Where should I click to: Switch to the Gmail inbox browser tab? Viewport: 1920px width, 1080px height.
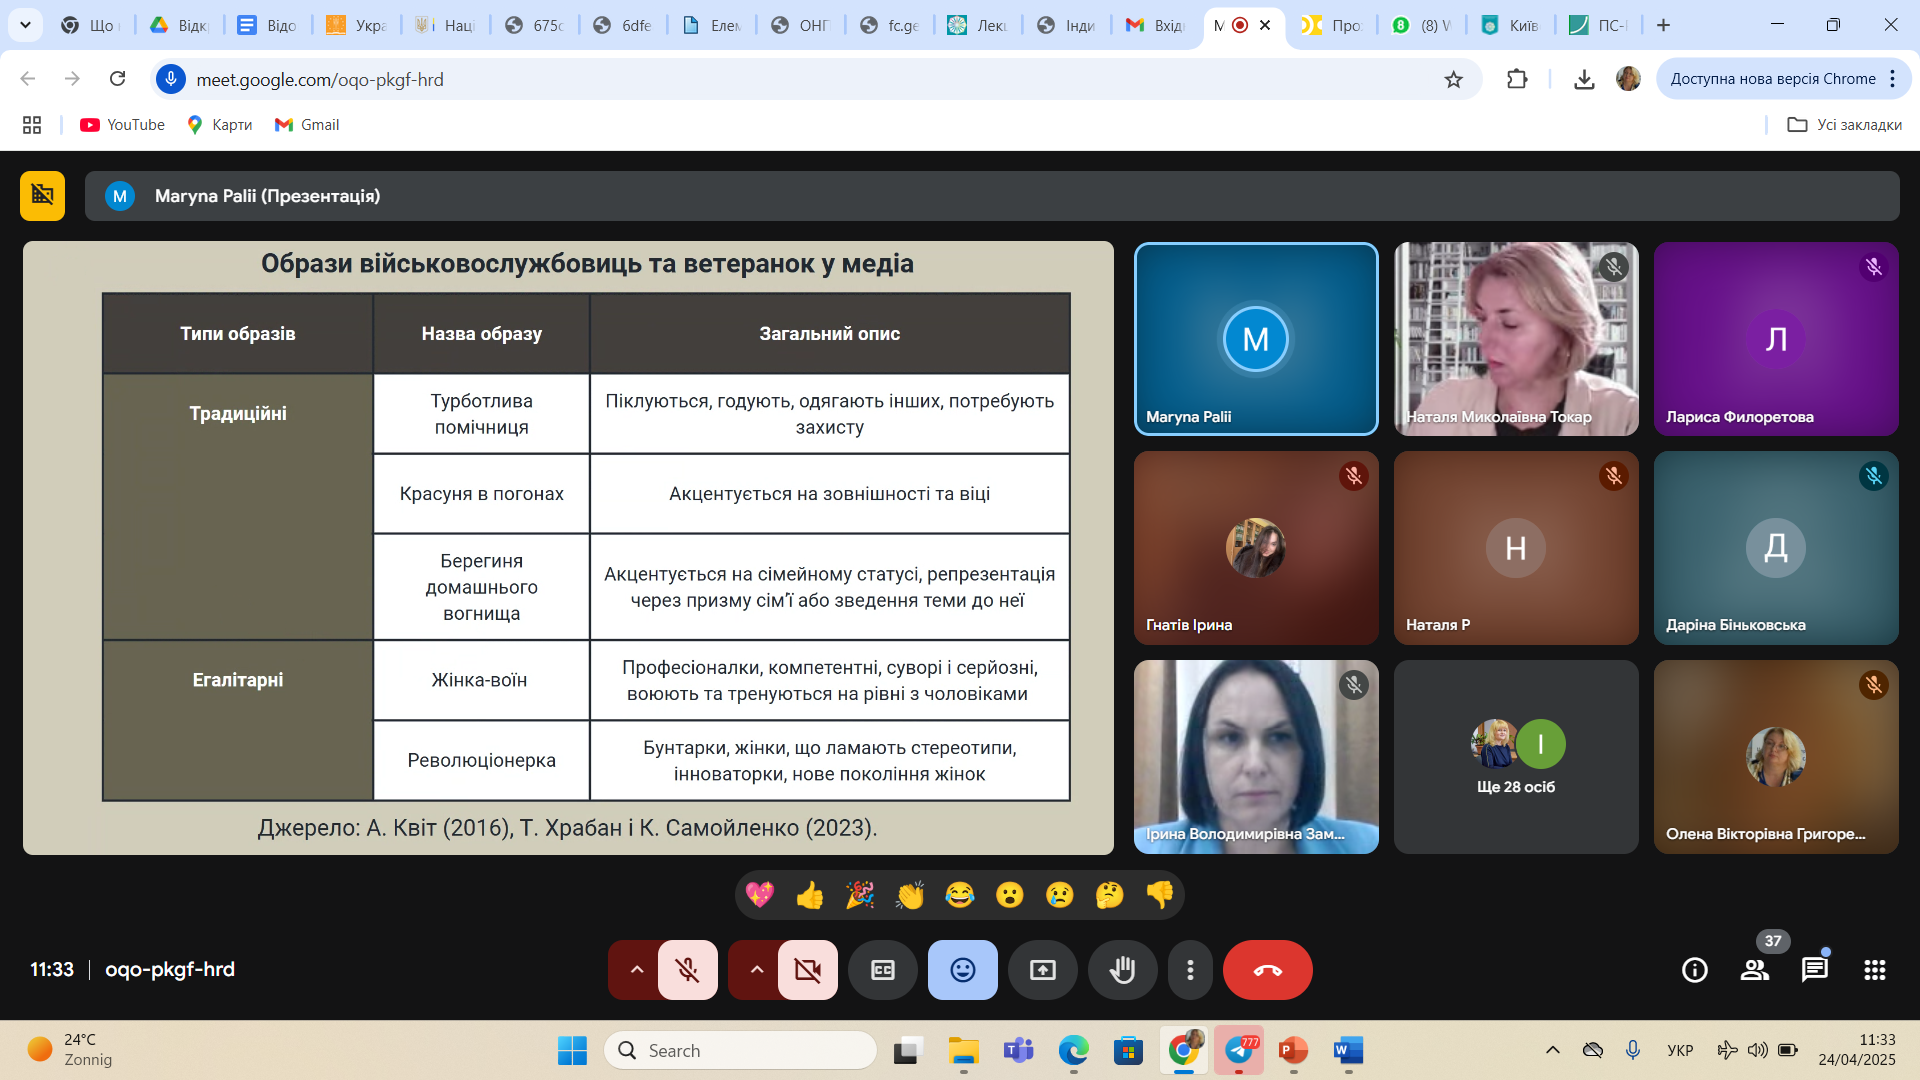1155,25
